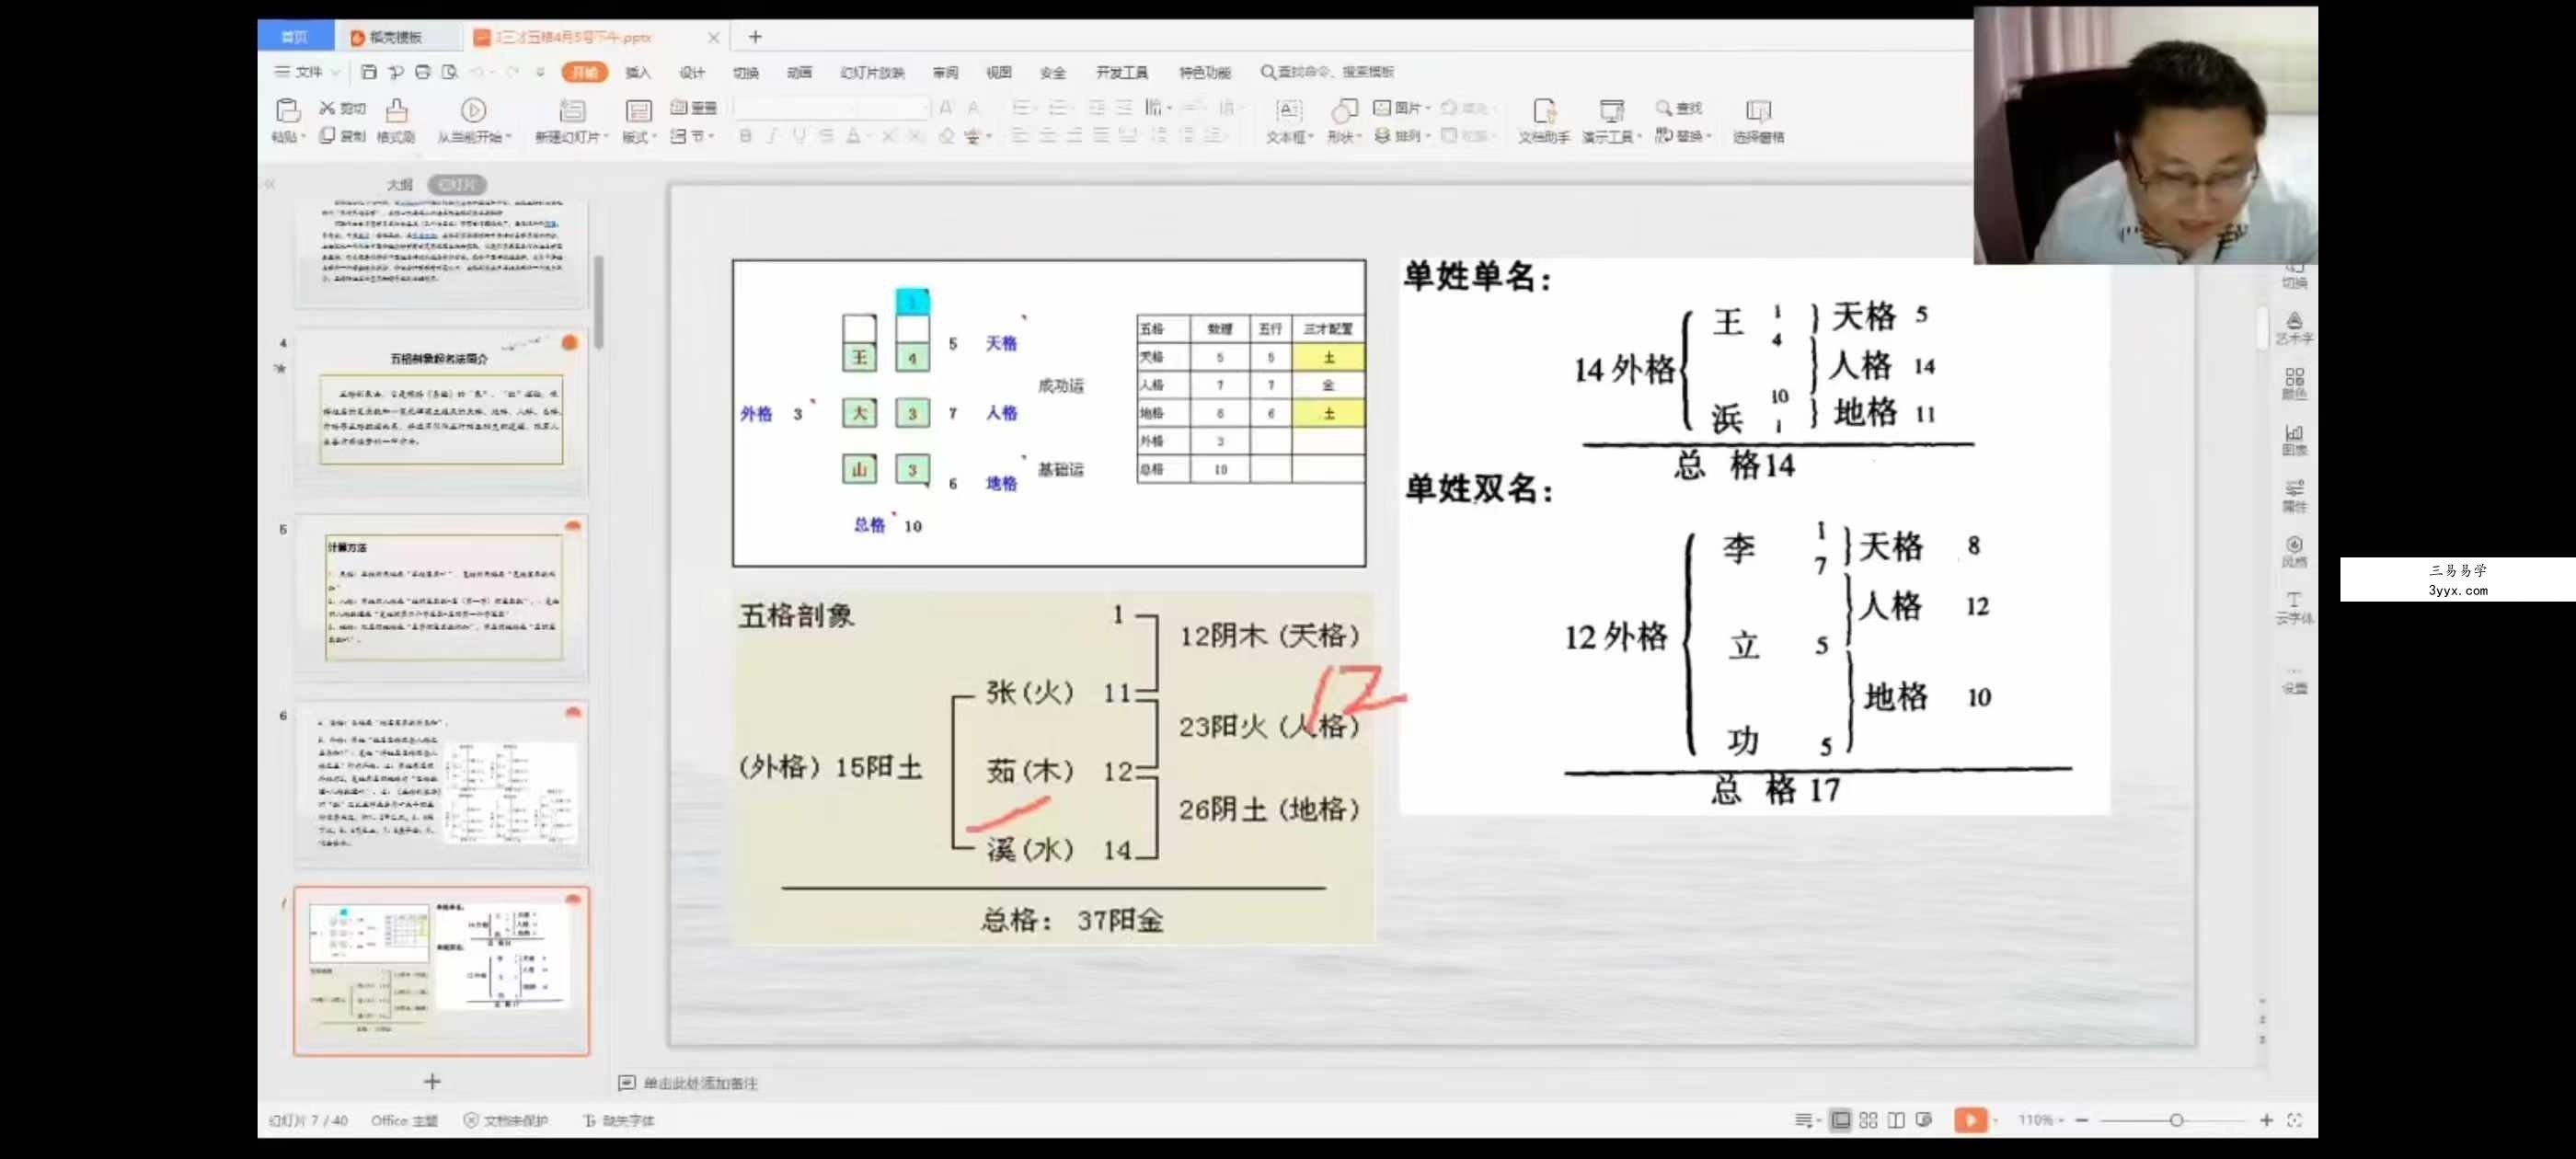2576x1159 pixels.
Task: Switch to the template (稻壳模板) document tab
Action: click(x=396, y=37)
